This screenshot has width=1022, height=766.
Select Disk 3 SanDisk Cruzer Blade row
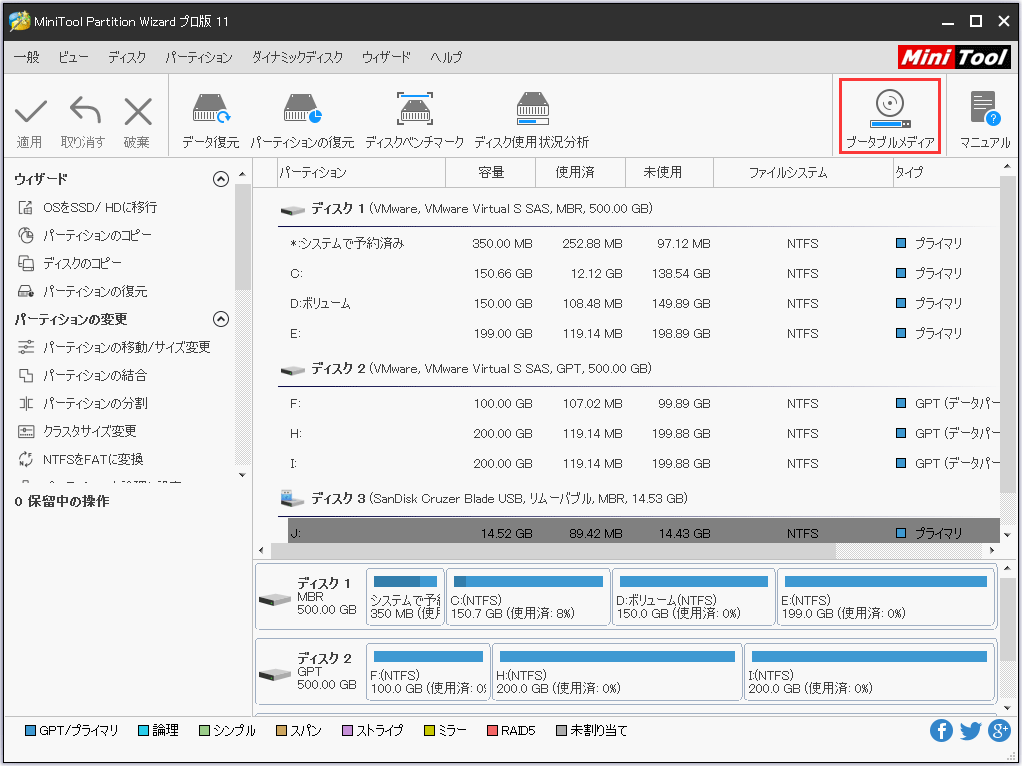tap(639, 499)
